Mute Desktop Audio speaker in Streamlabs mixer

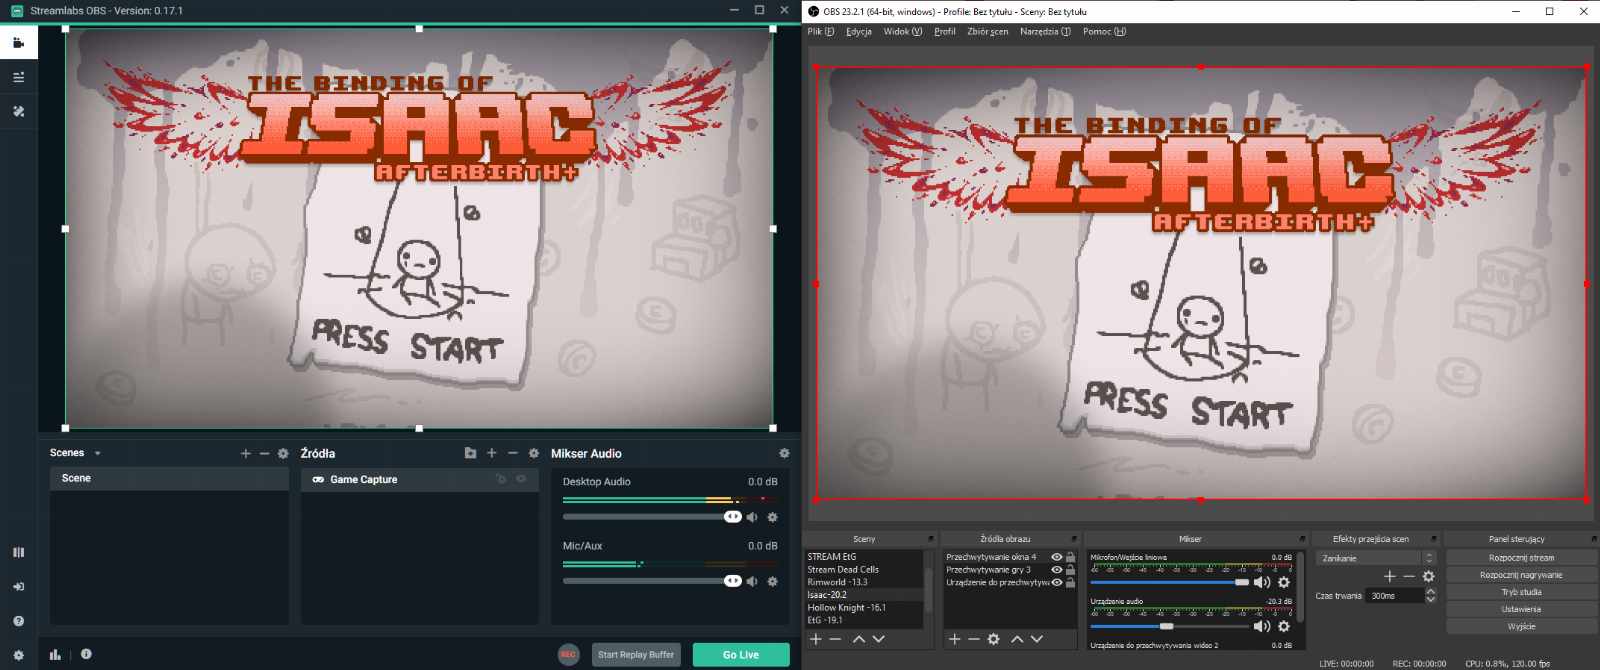point(752,517)
